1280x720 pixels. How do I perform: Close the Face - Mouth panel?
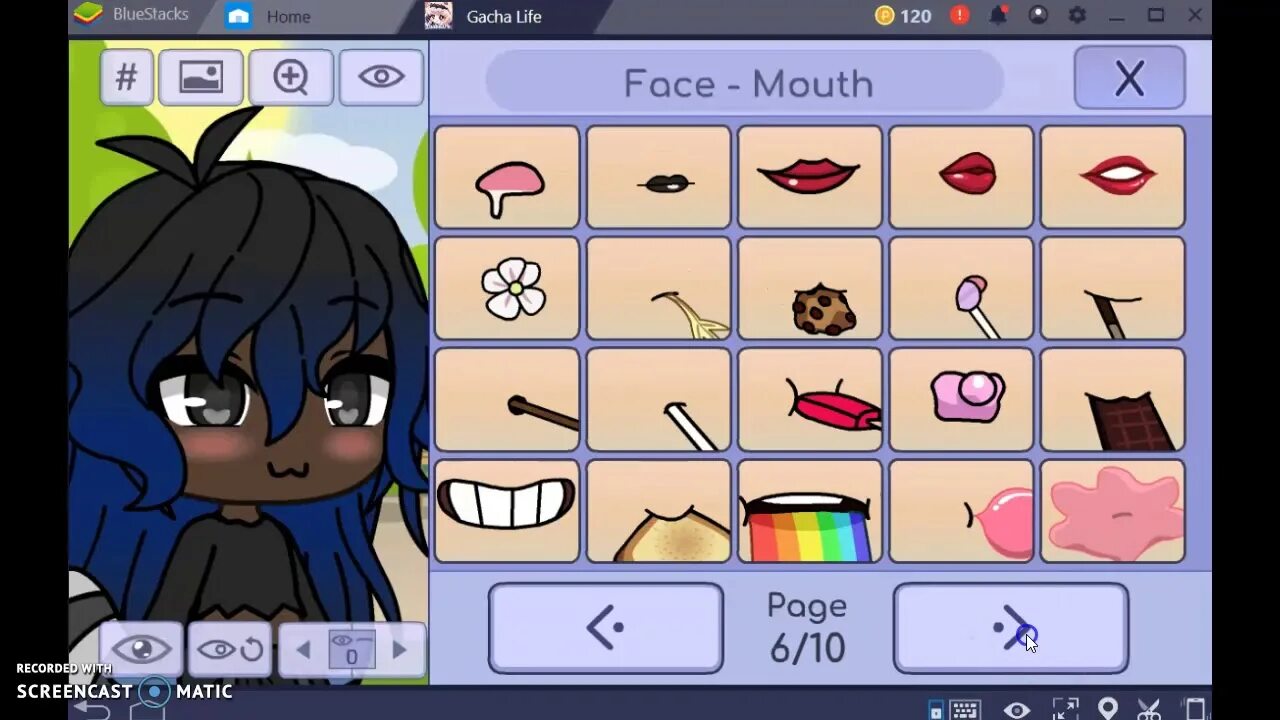click(x=1129, y=78)
